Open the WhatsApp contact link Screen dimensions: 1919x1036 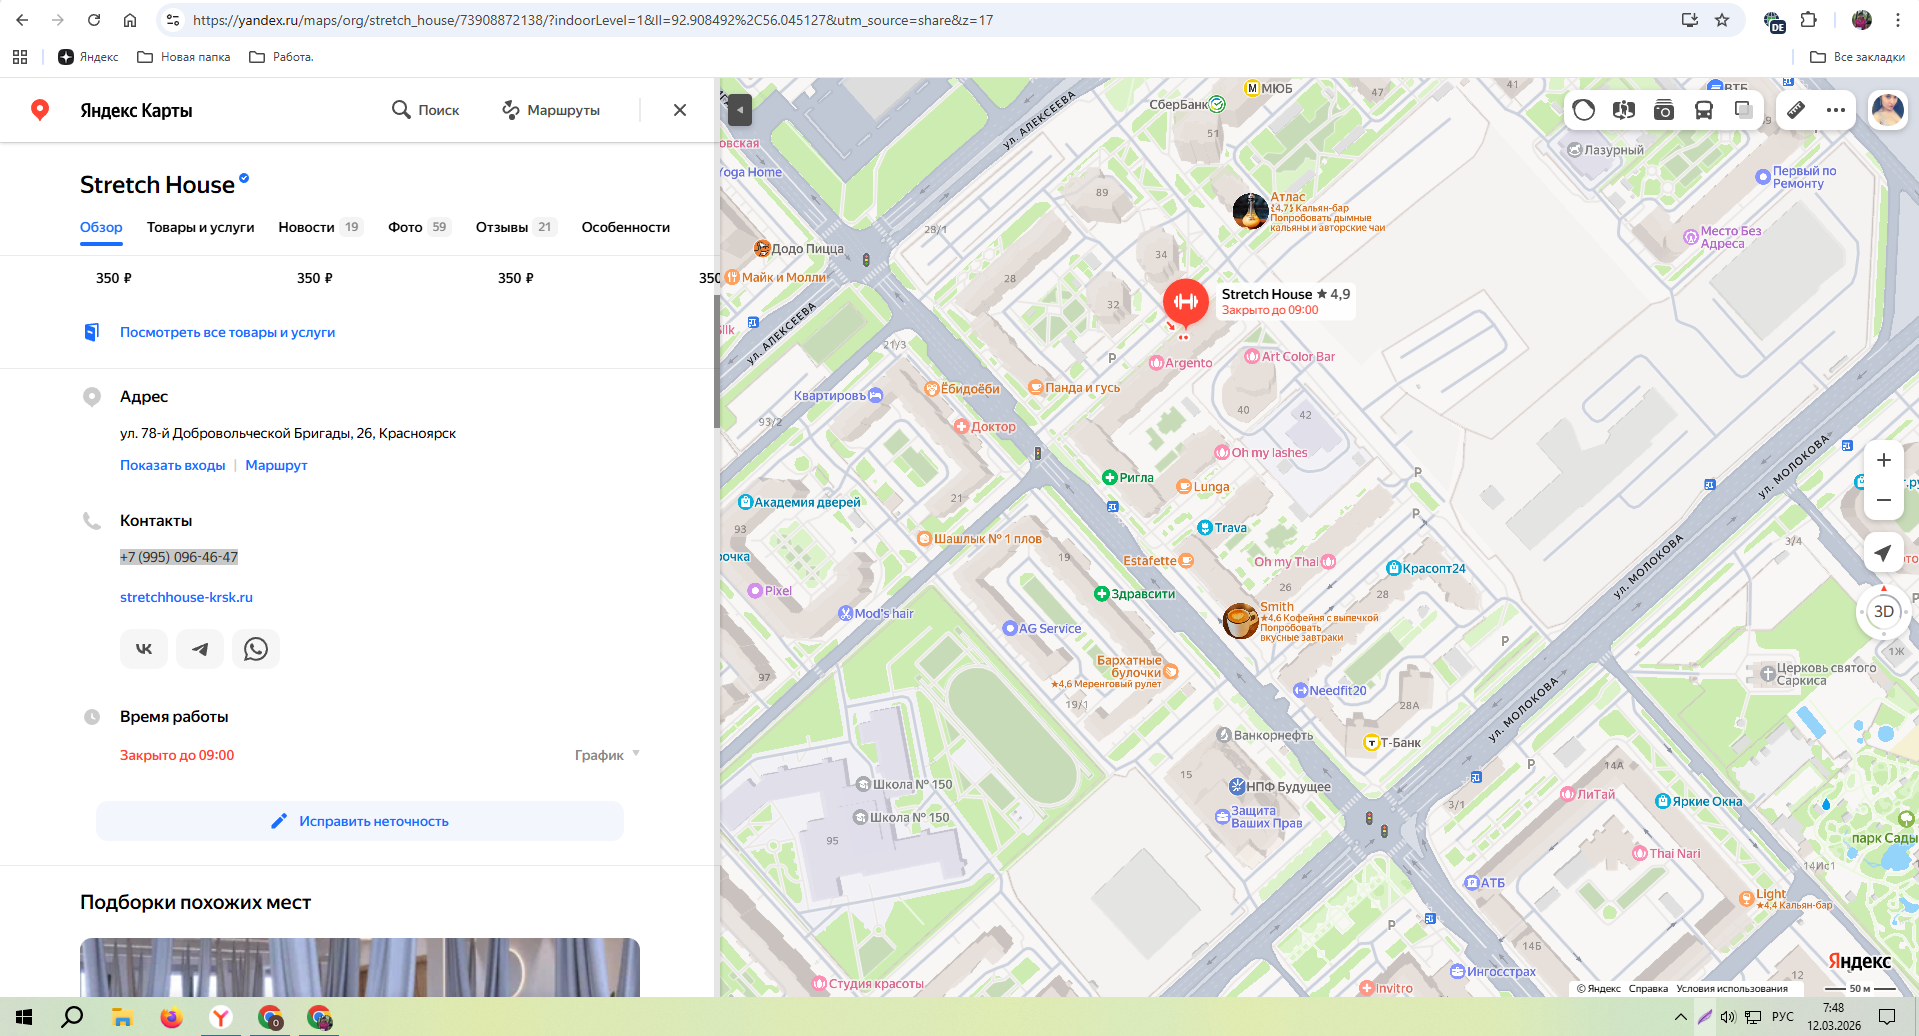coord(256,649)
